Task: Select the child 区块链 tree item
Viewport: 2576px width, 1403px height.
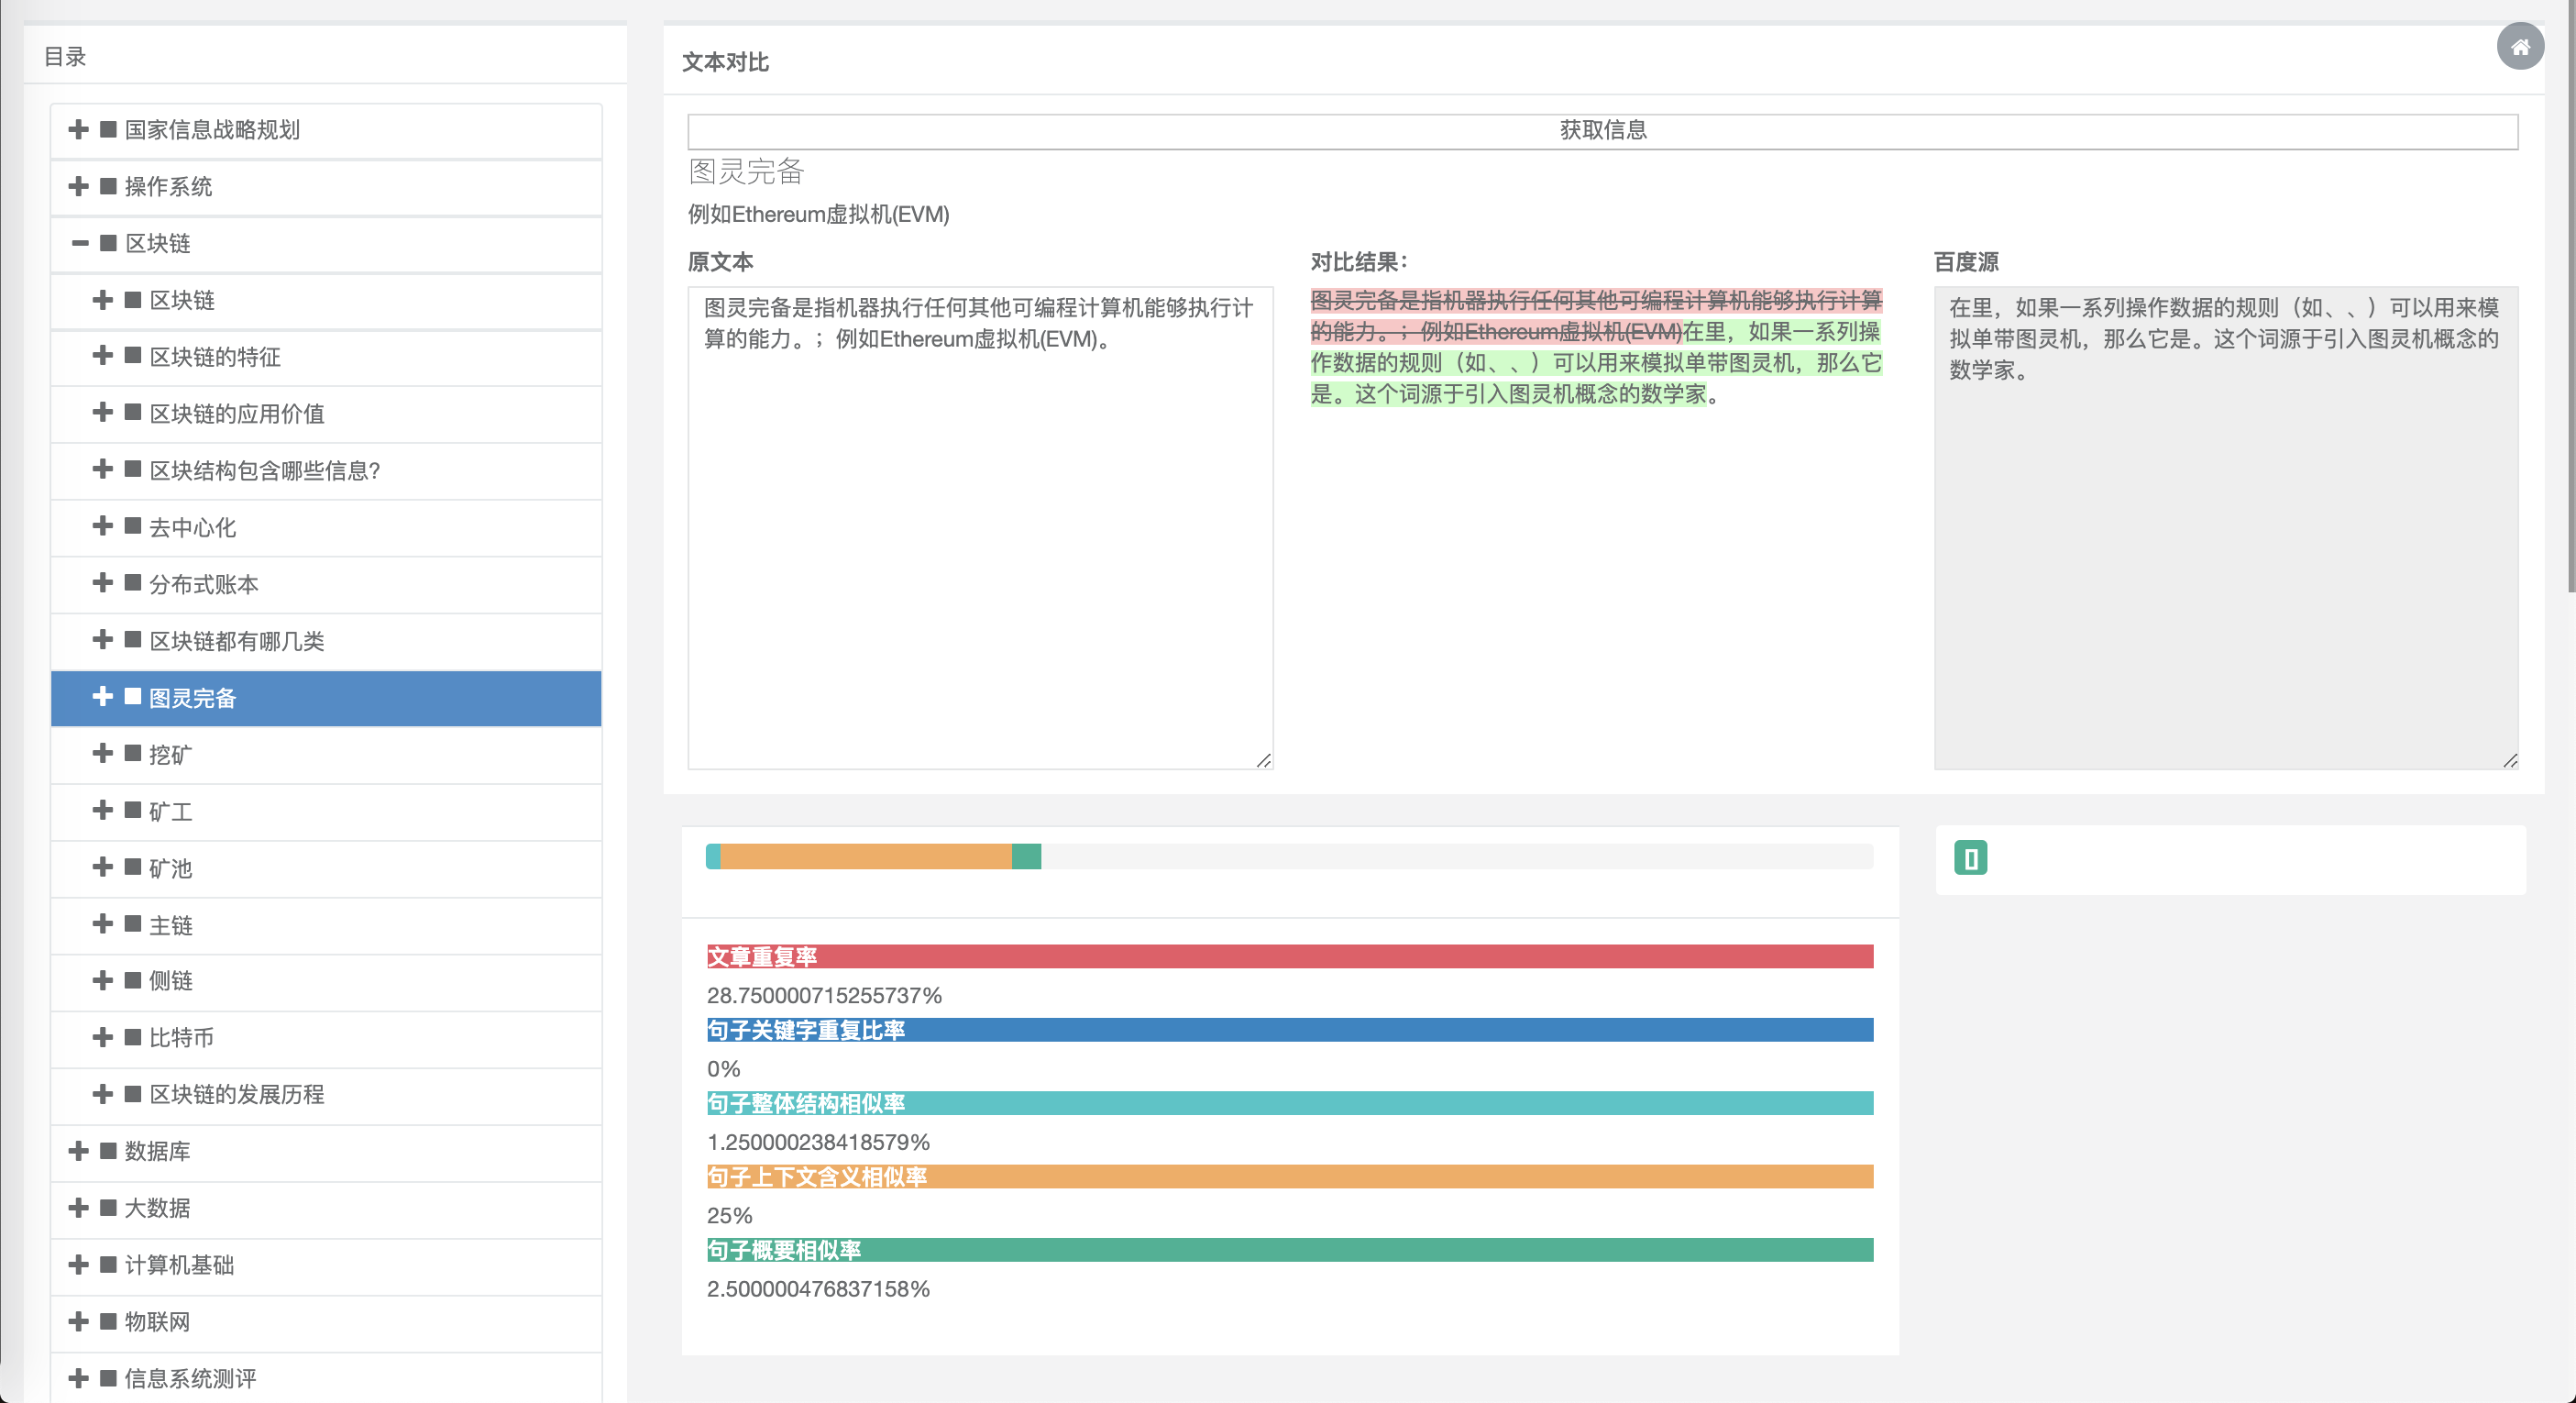Action: (x=326, y=300)
